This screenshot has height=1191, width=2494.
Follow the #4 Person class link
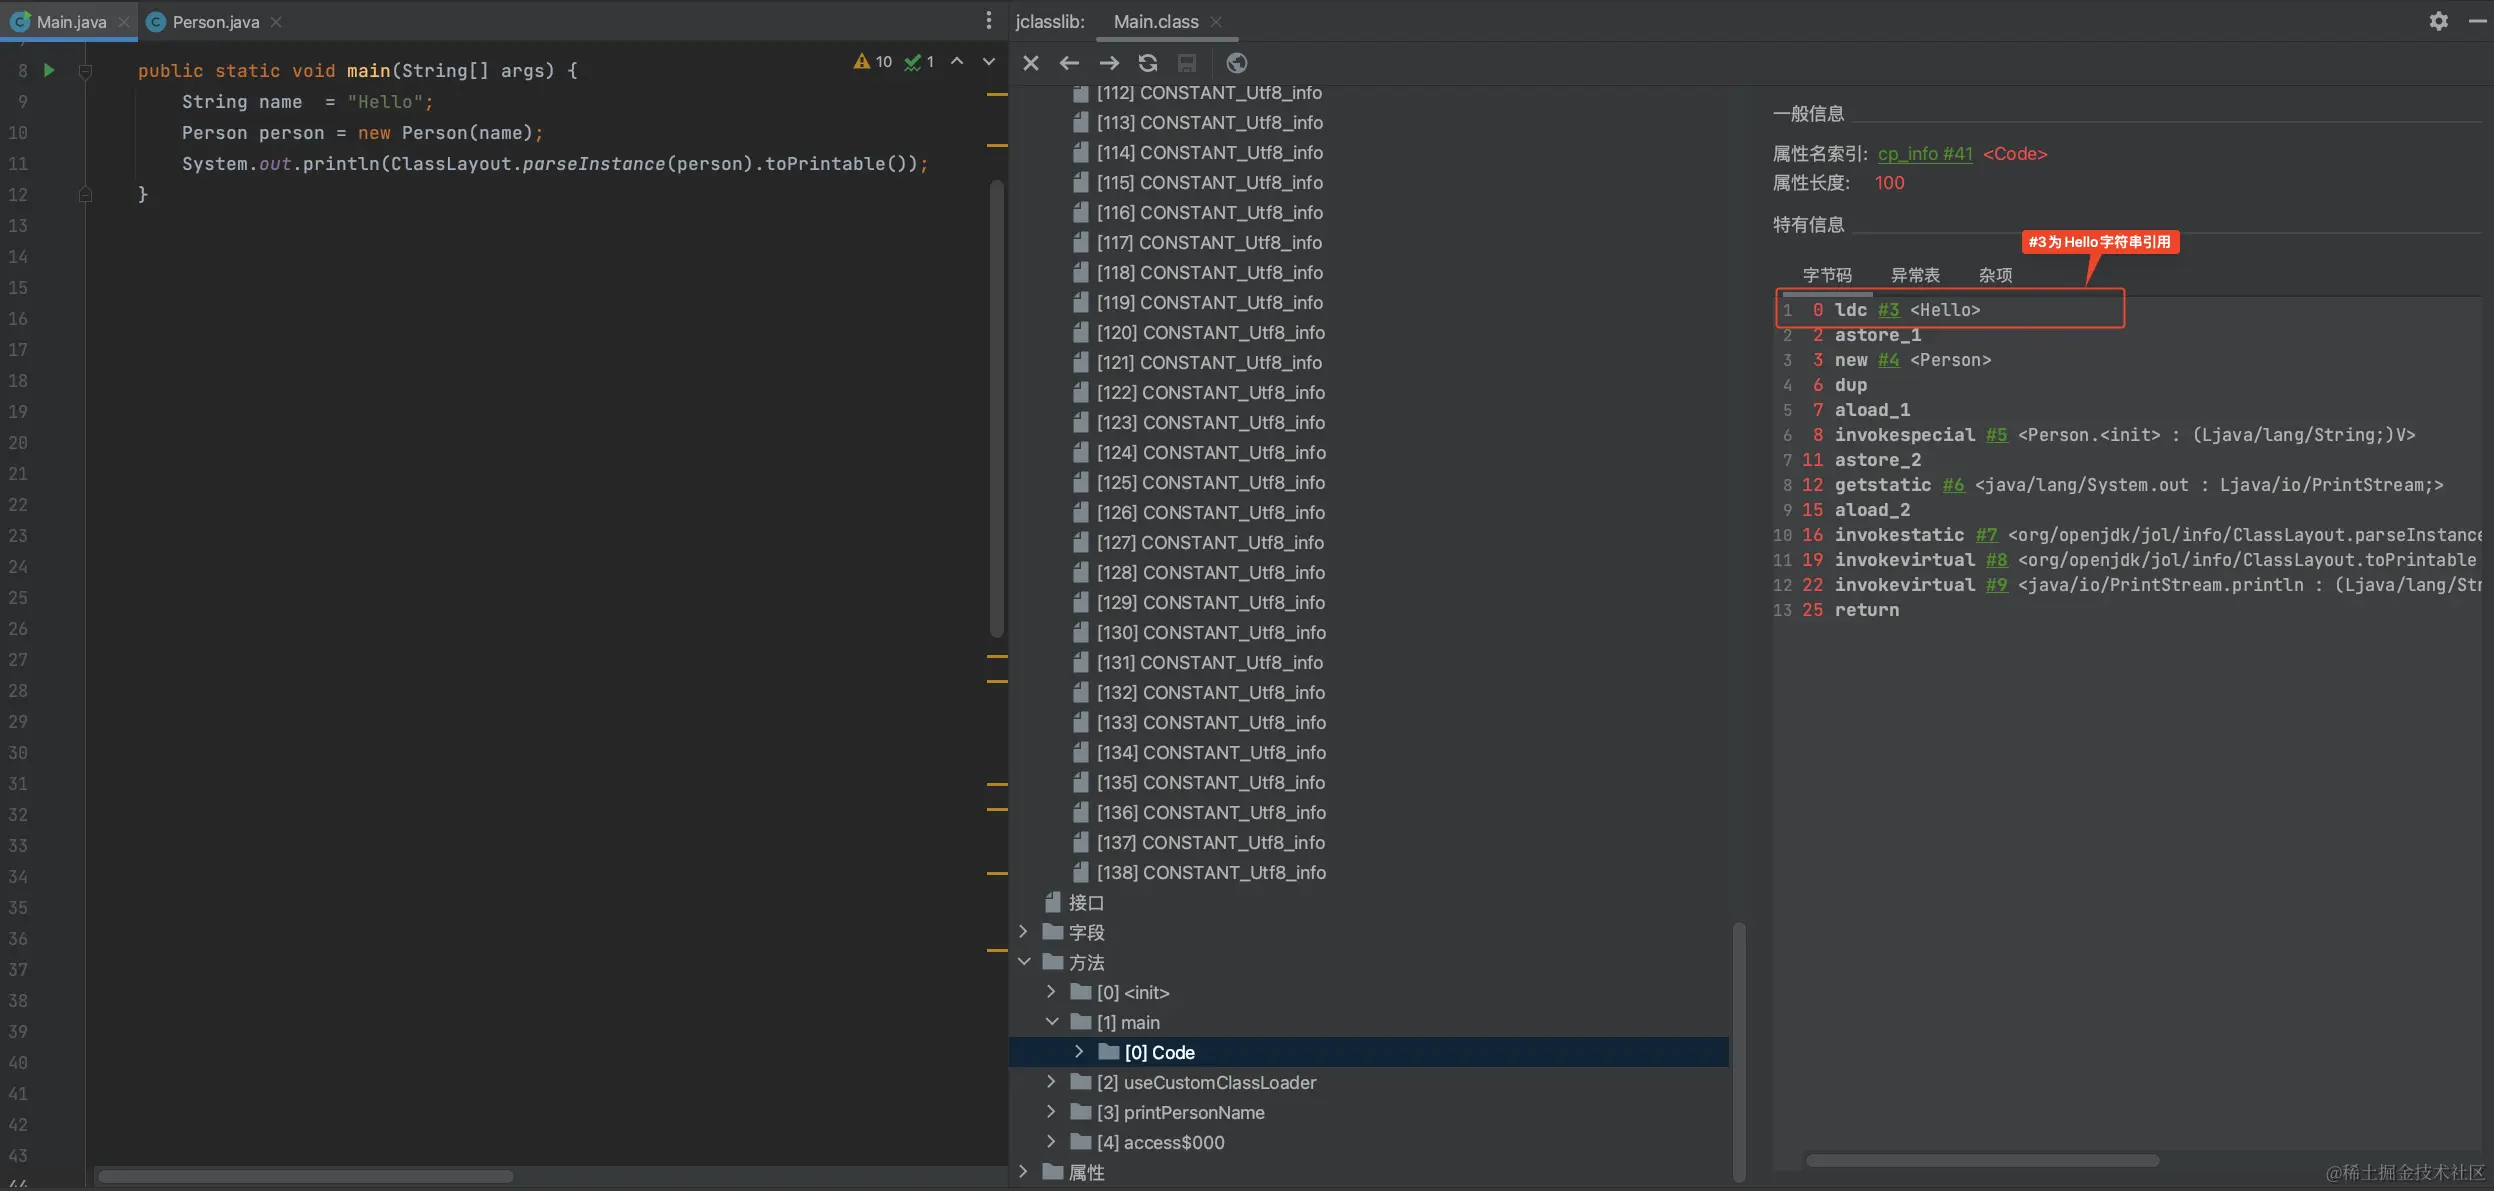1888,360
